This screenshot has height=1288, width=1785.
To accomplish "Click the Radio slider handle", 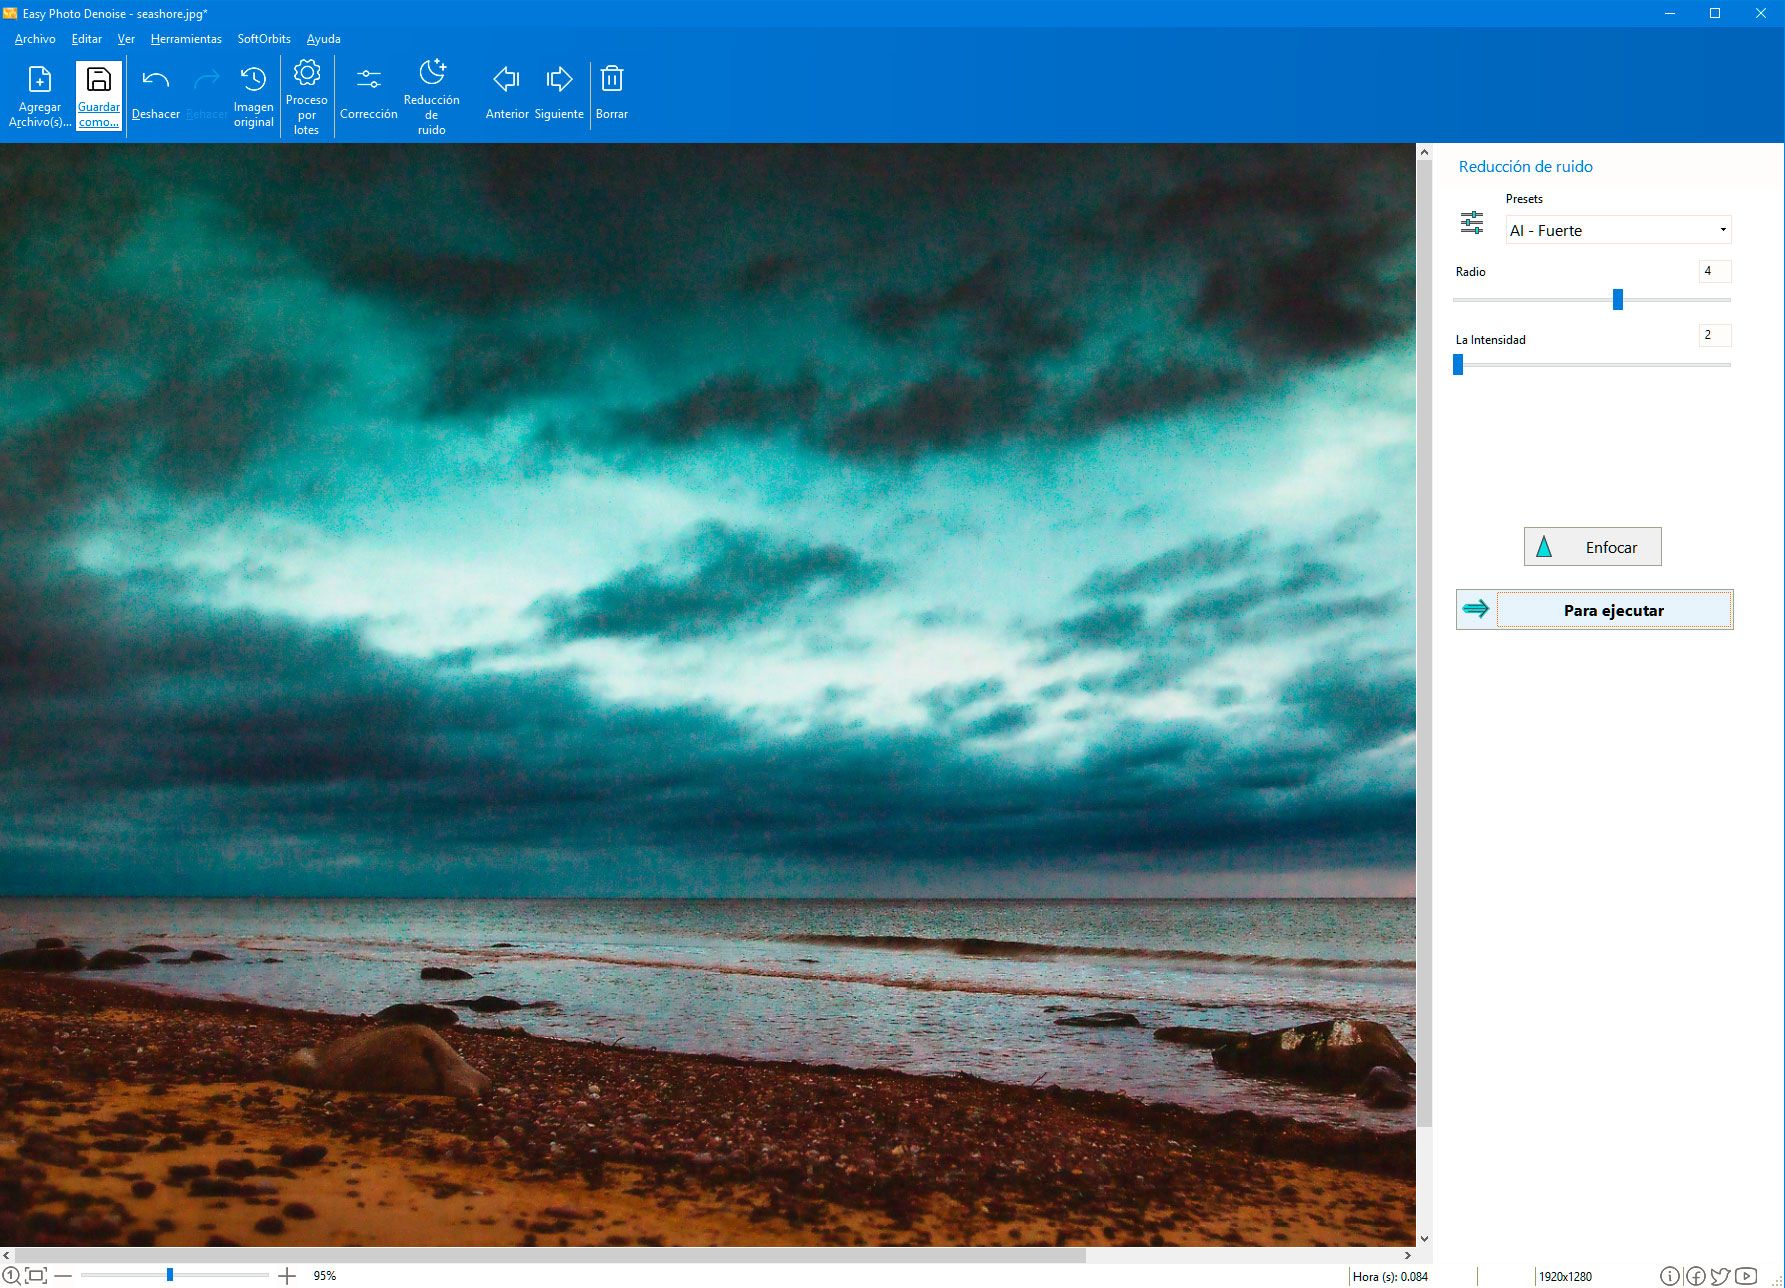I will coord(1618,299).
